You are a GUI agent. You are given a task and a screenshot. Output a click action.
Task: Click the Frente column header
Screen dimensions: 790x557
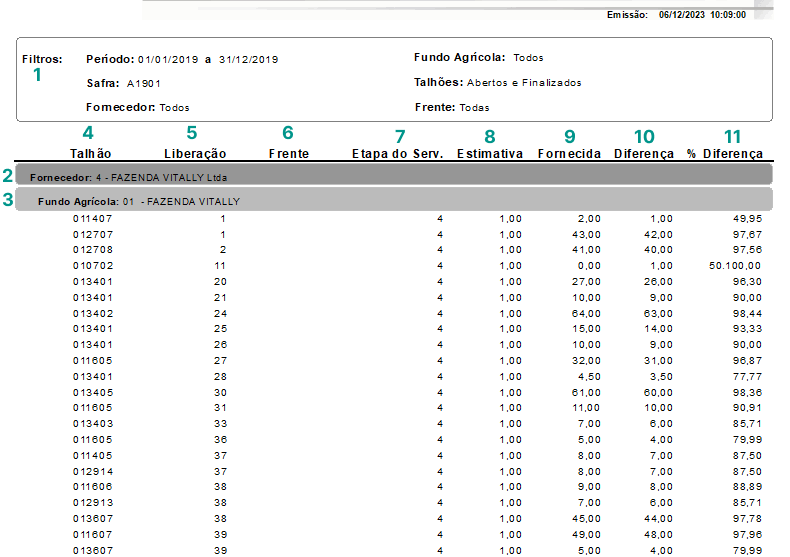[289, 154]
